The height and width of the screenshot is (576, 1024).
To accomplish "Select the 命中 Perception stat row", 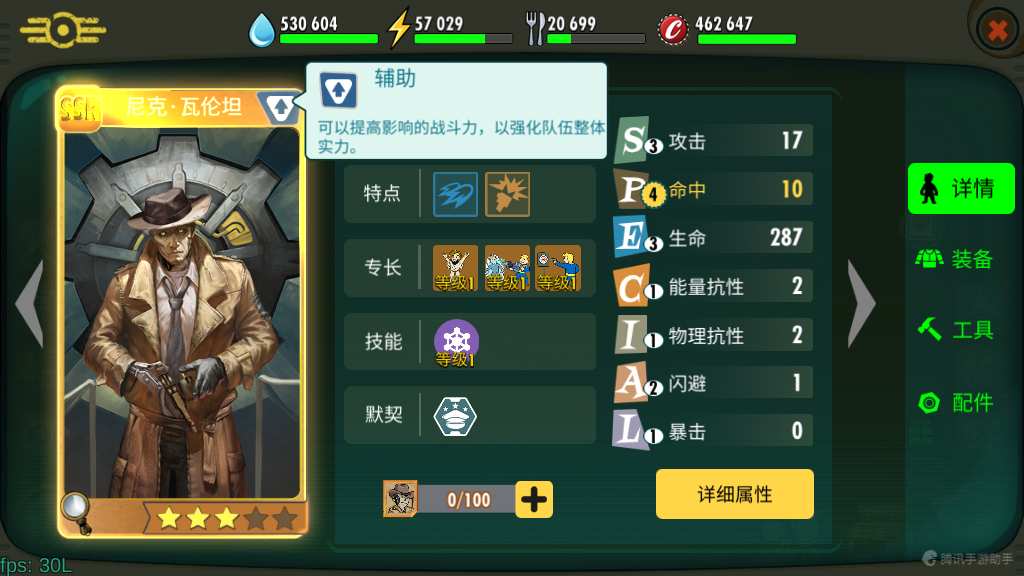I will click(713, 189).
